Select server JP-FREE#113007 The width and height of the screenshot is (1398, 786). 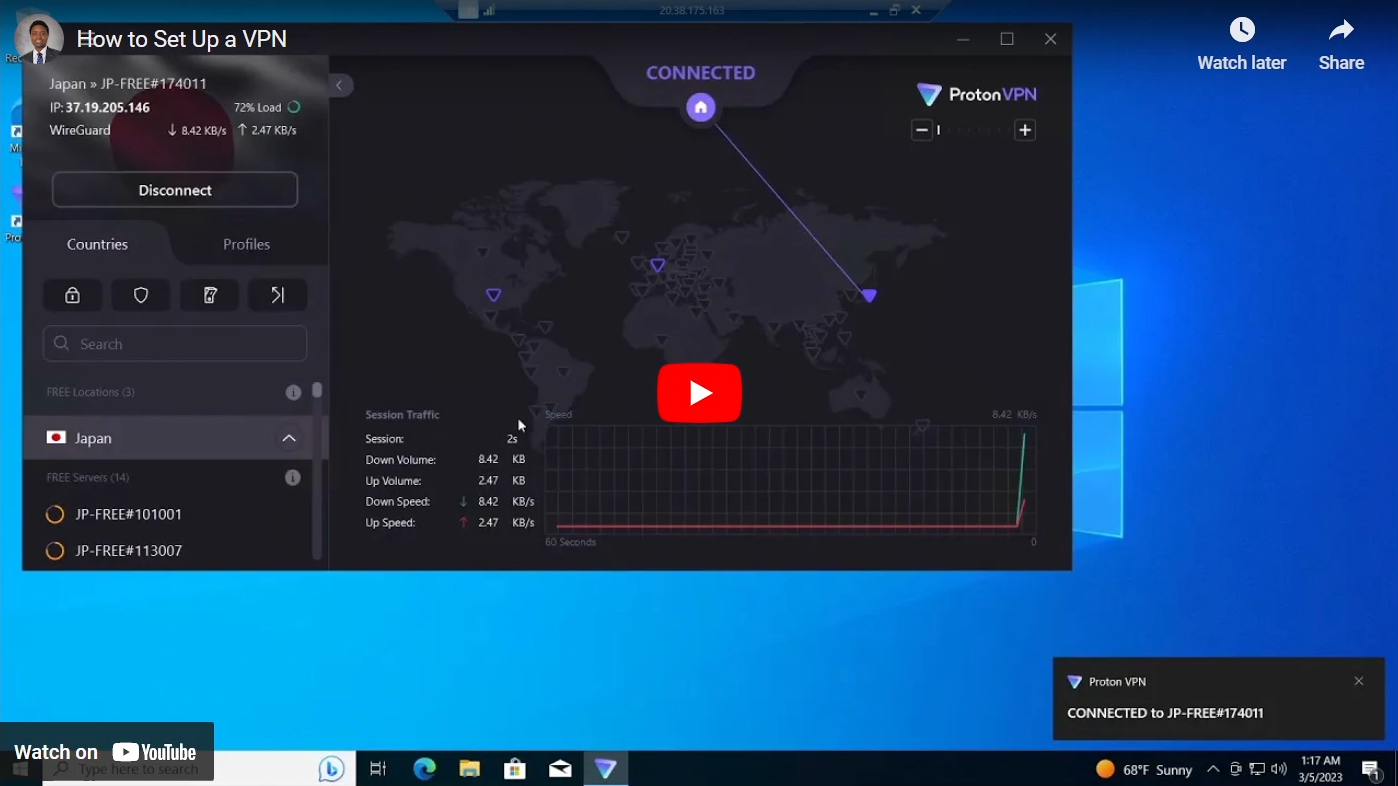(x=127, y=550)
